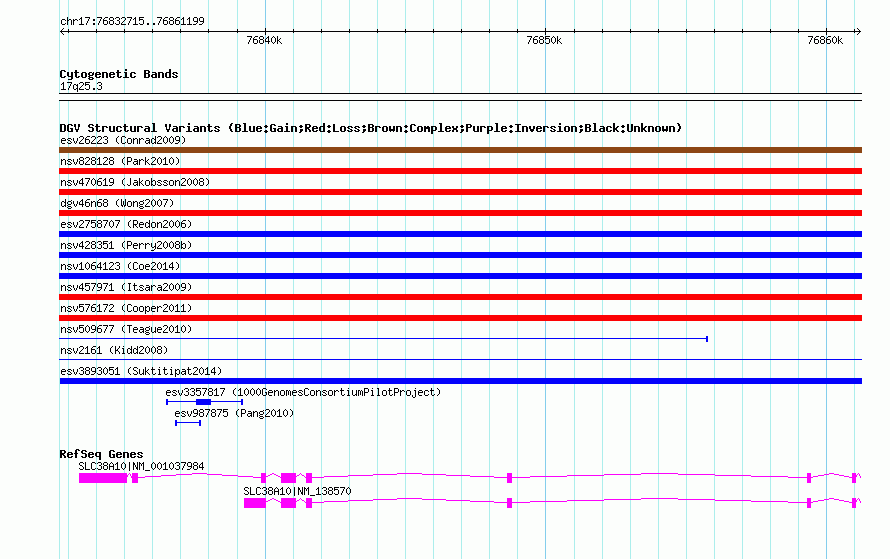
Task: Select the red bar under nsv828128 (Park2010)
Action: (460, 171)
